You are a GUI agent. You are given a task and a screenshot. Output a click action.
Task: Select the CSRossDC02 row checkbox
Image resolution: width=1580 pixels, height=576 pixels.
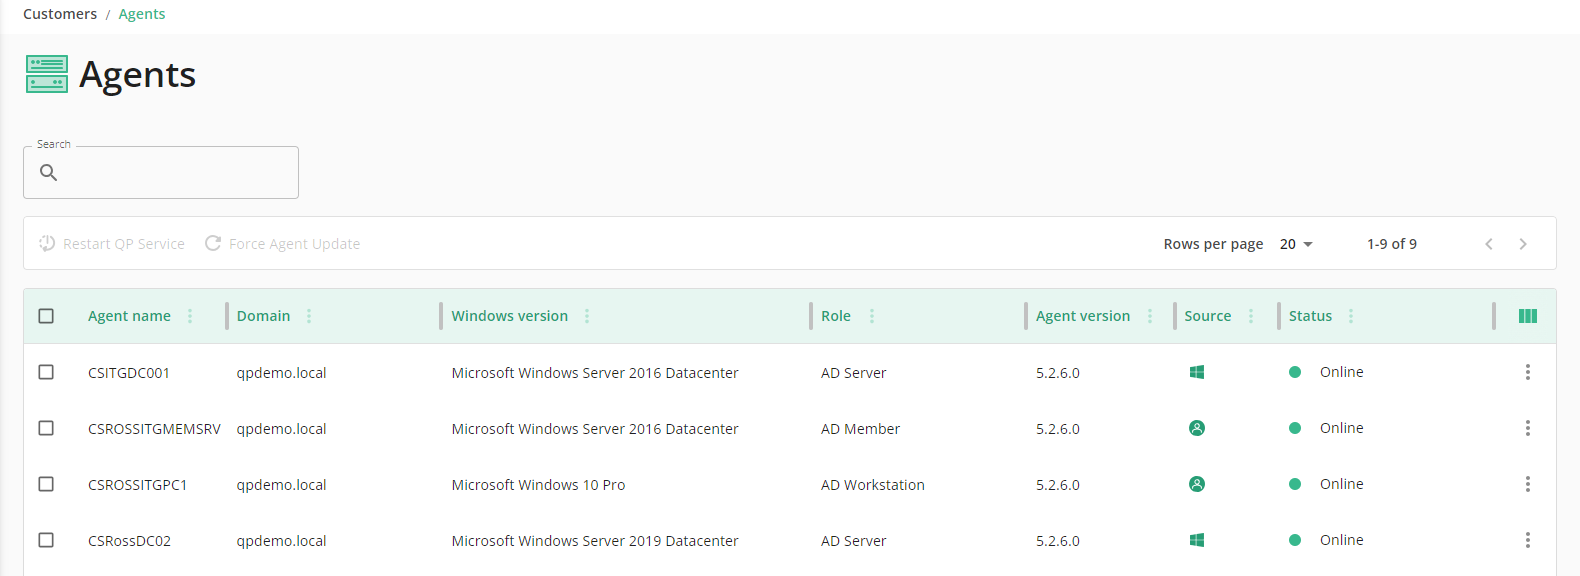(46, 540)
